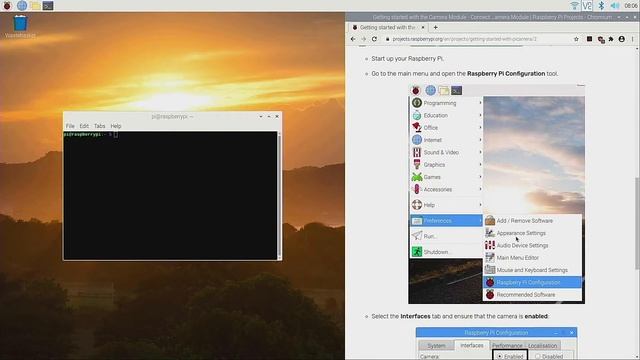Click the terminal window's vertical scrollbar
Screen dimensions: 640x360
[279, 195]
